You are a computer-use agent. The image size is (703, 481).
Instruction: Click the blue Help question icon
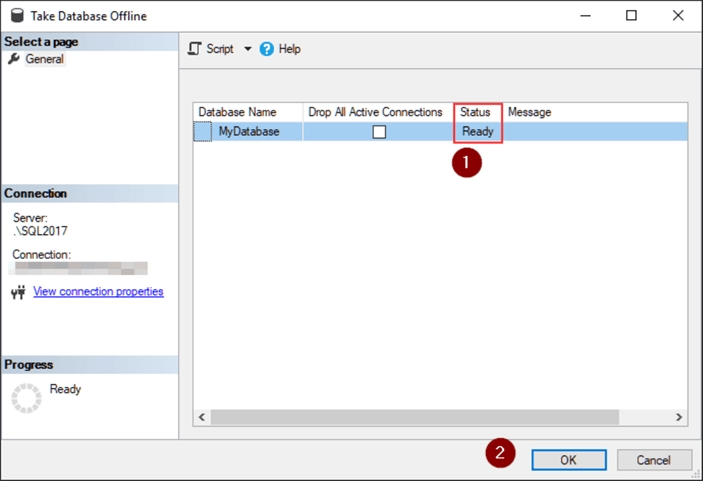point(267,48)
